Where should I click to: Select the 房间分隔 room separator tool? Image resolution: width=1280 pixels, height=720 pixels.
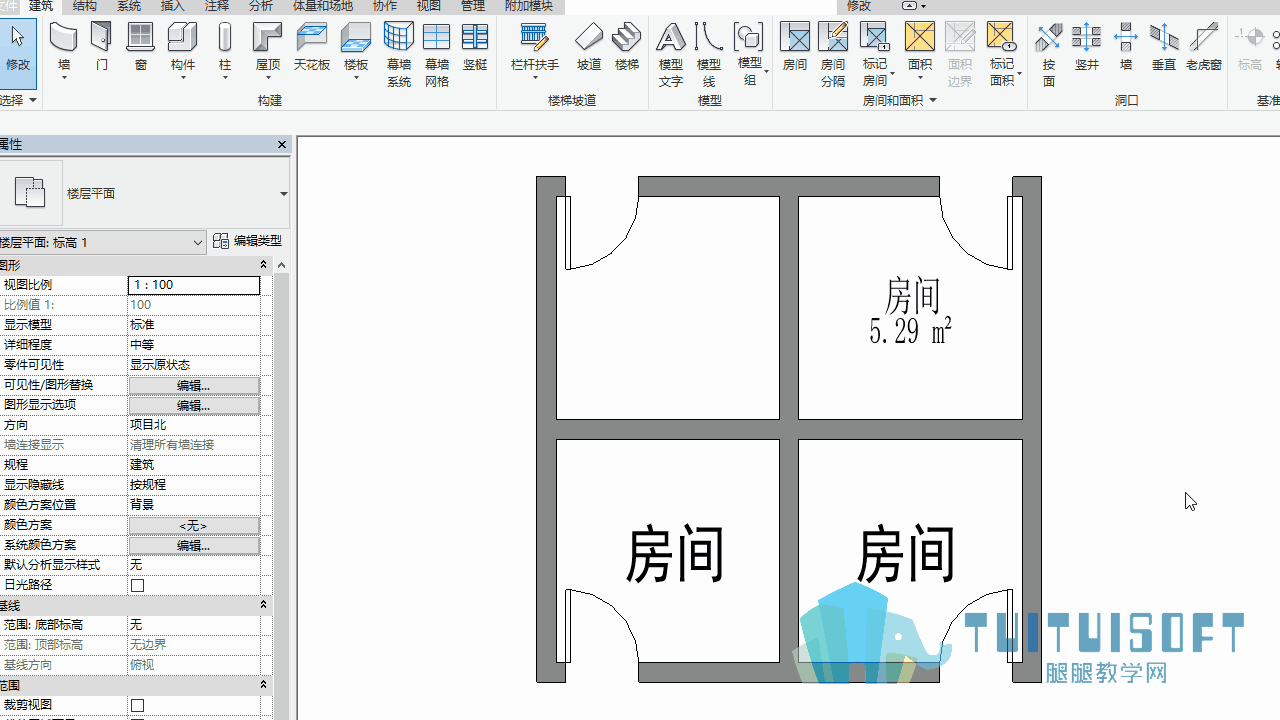click(x=833, y=54)
